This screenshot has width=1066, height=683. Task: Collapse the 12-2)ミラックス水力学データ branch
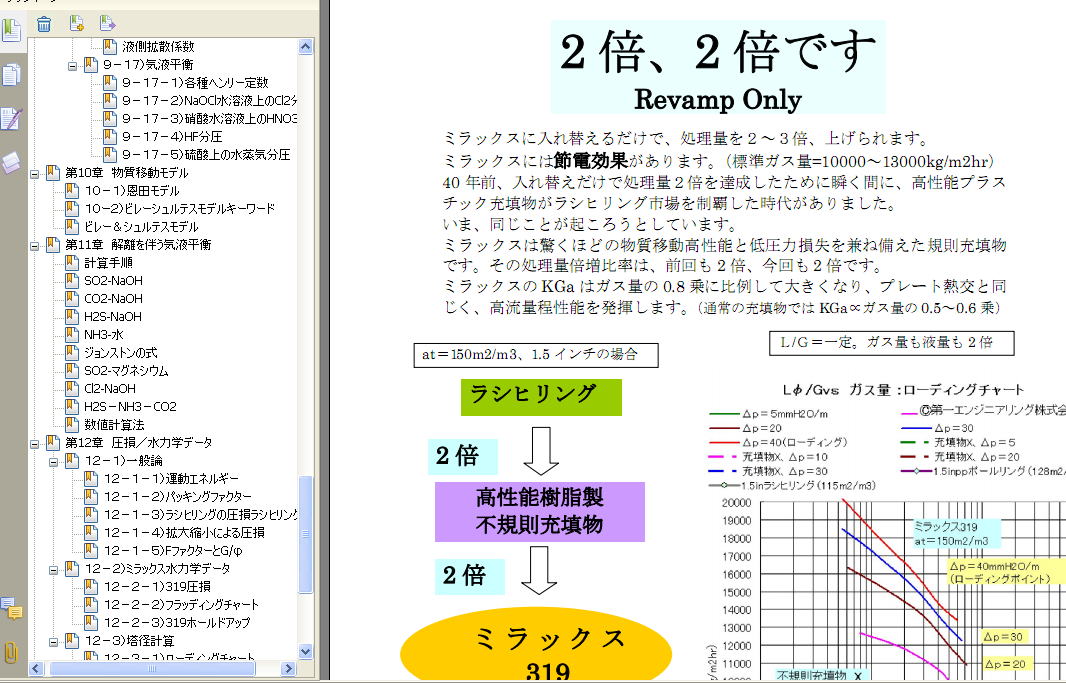(x=54, y=570)
